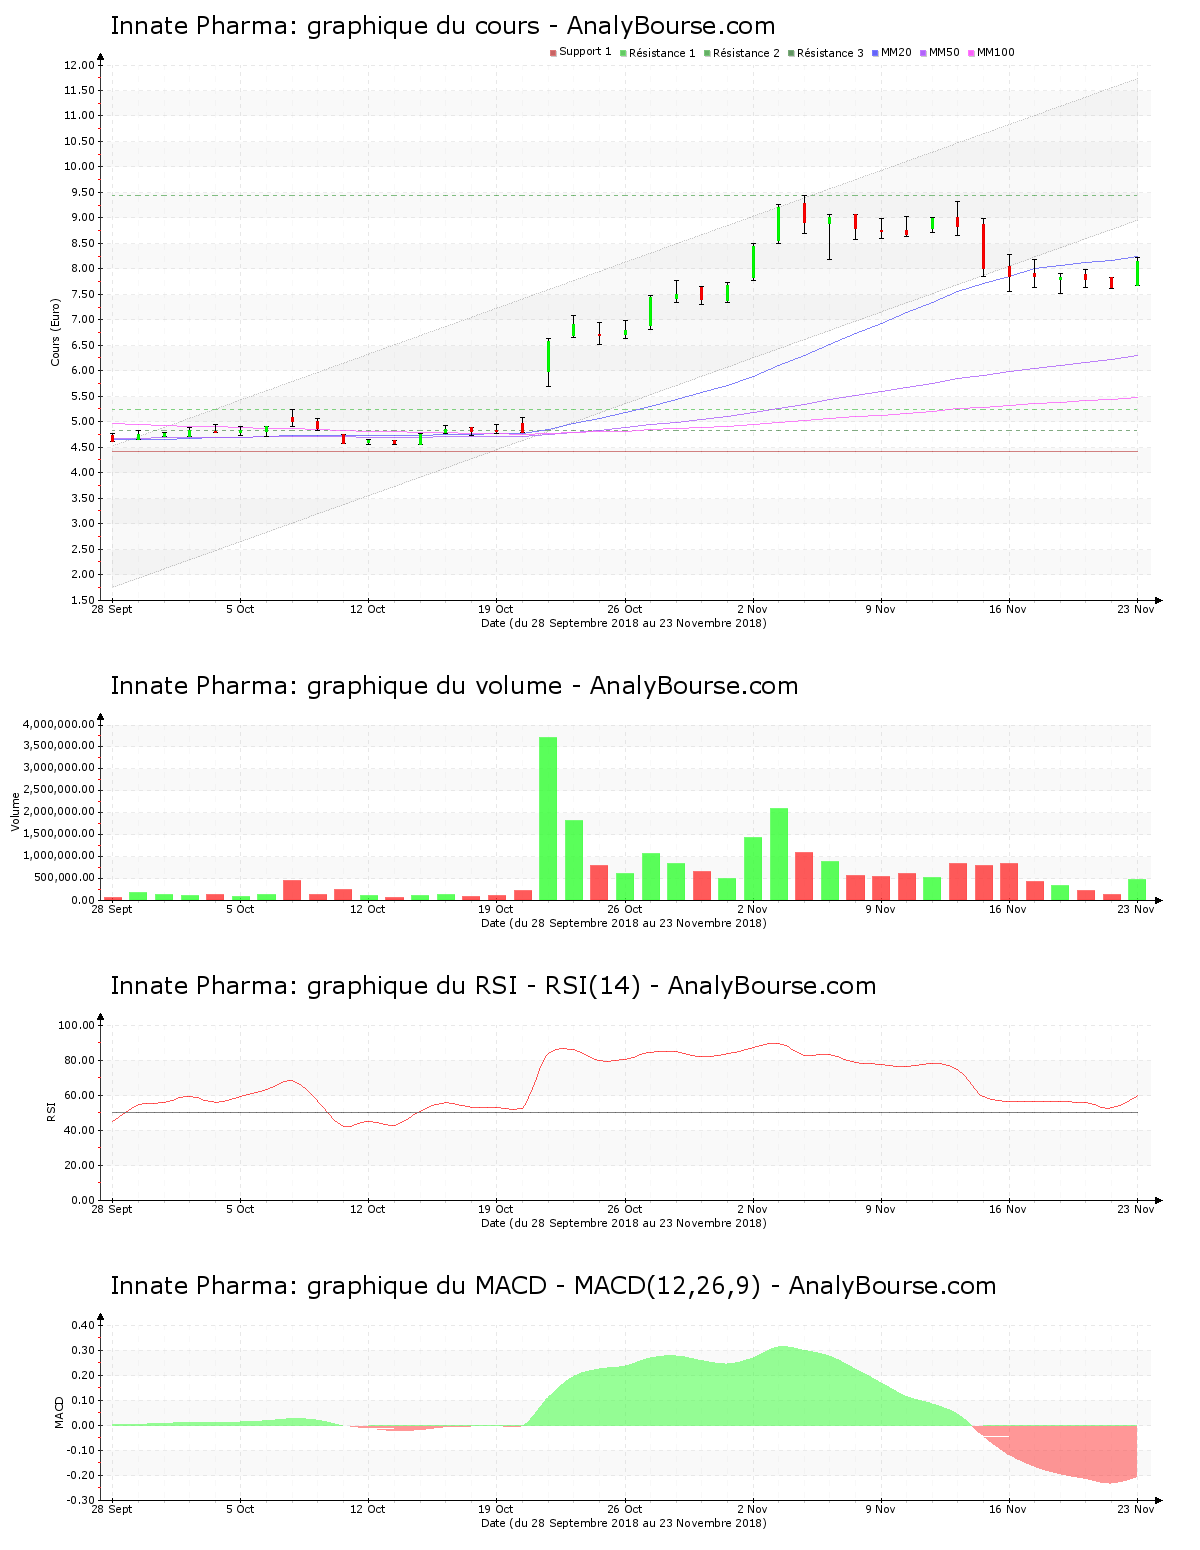This screenshot has width=1200, height=1550.
Task: Click the date range caption under RSI chart
Action: (624, 1223)
